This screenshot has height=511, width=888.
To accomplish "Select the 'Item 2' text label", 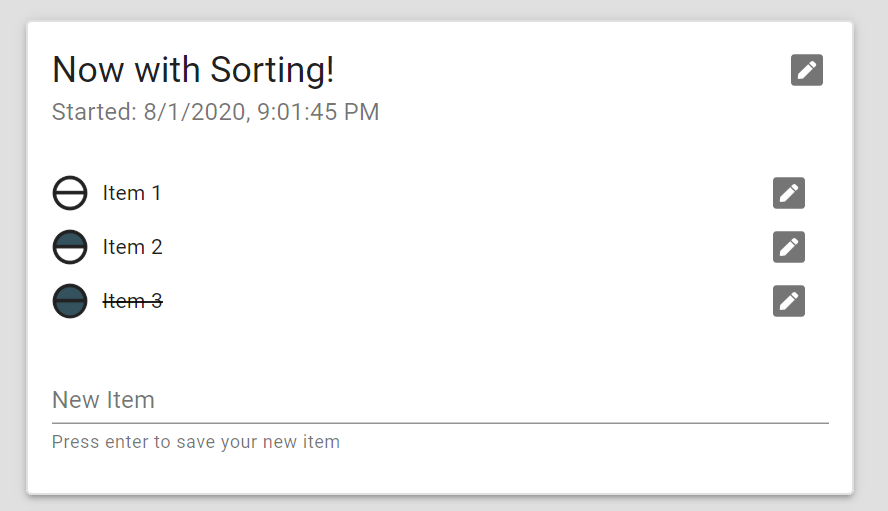I will pyautogui.click(x=133, y=247).
